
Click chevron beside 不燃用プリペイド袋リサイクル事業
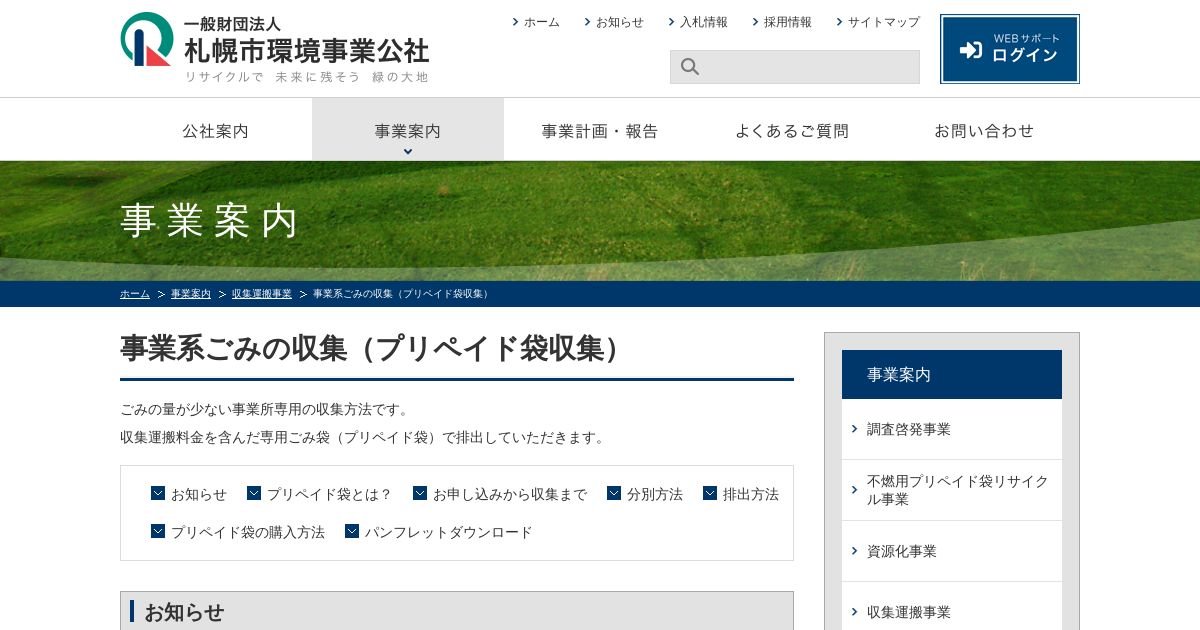click(854, 490)
